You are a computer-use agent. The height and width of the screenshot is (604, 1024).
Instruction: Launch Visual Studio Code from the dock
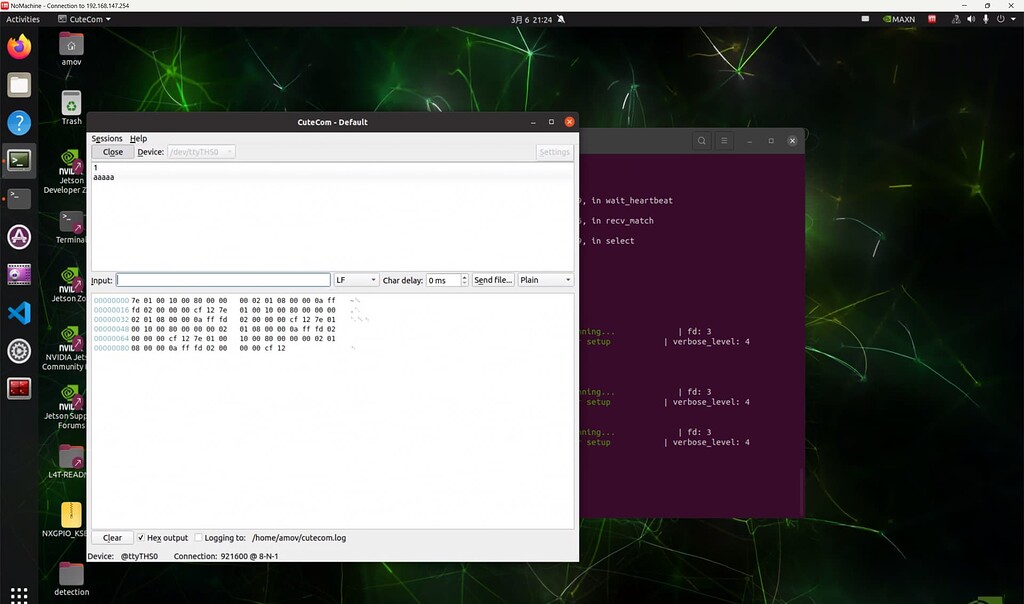coord(19,313)
